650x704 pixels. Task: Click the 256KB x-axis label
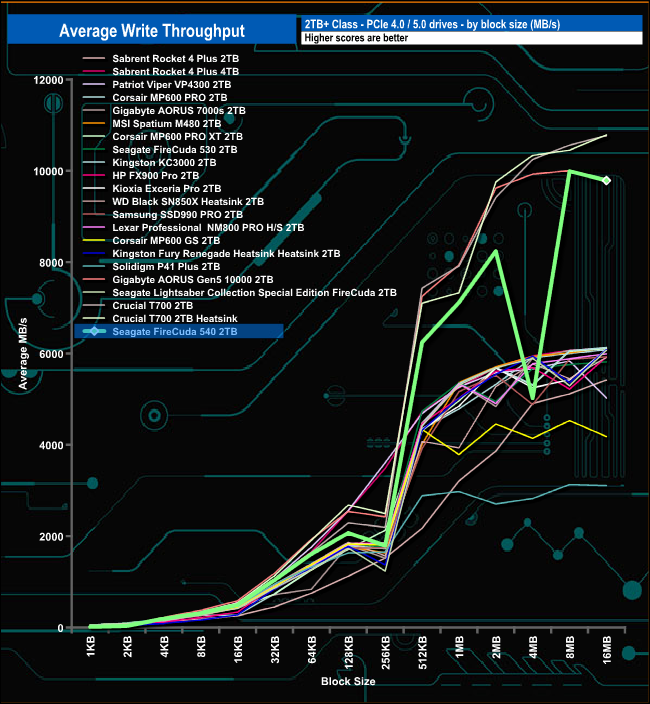(x=386, y=652)
